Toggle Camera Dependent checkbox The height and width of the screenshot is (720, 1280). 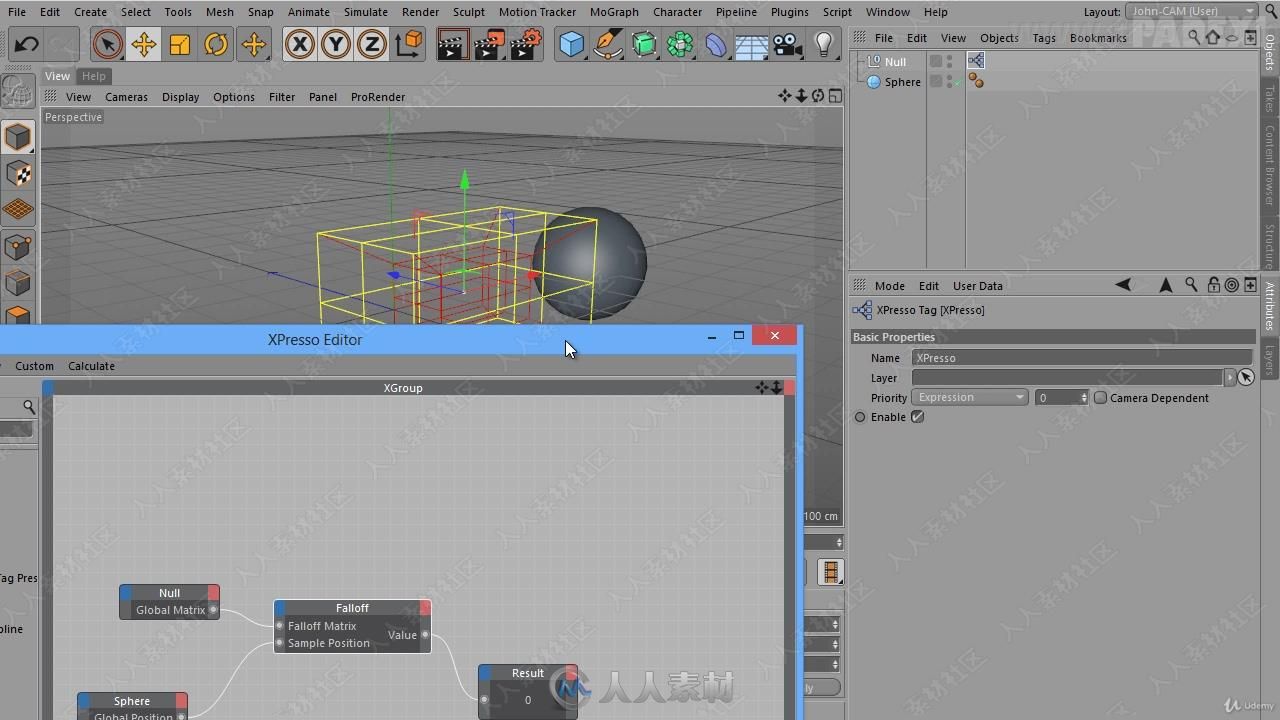coord(1100,398)
